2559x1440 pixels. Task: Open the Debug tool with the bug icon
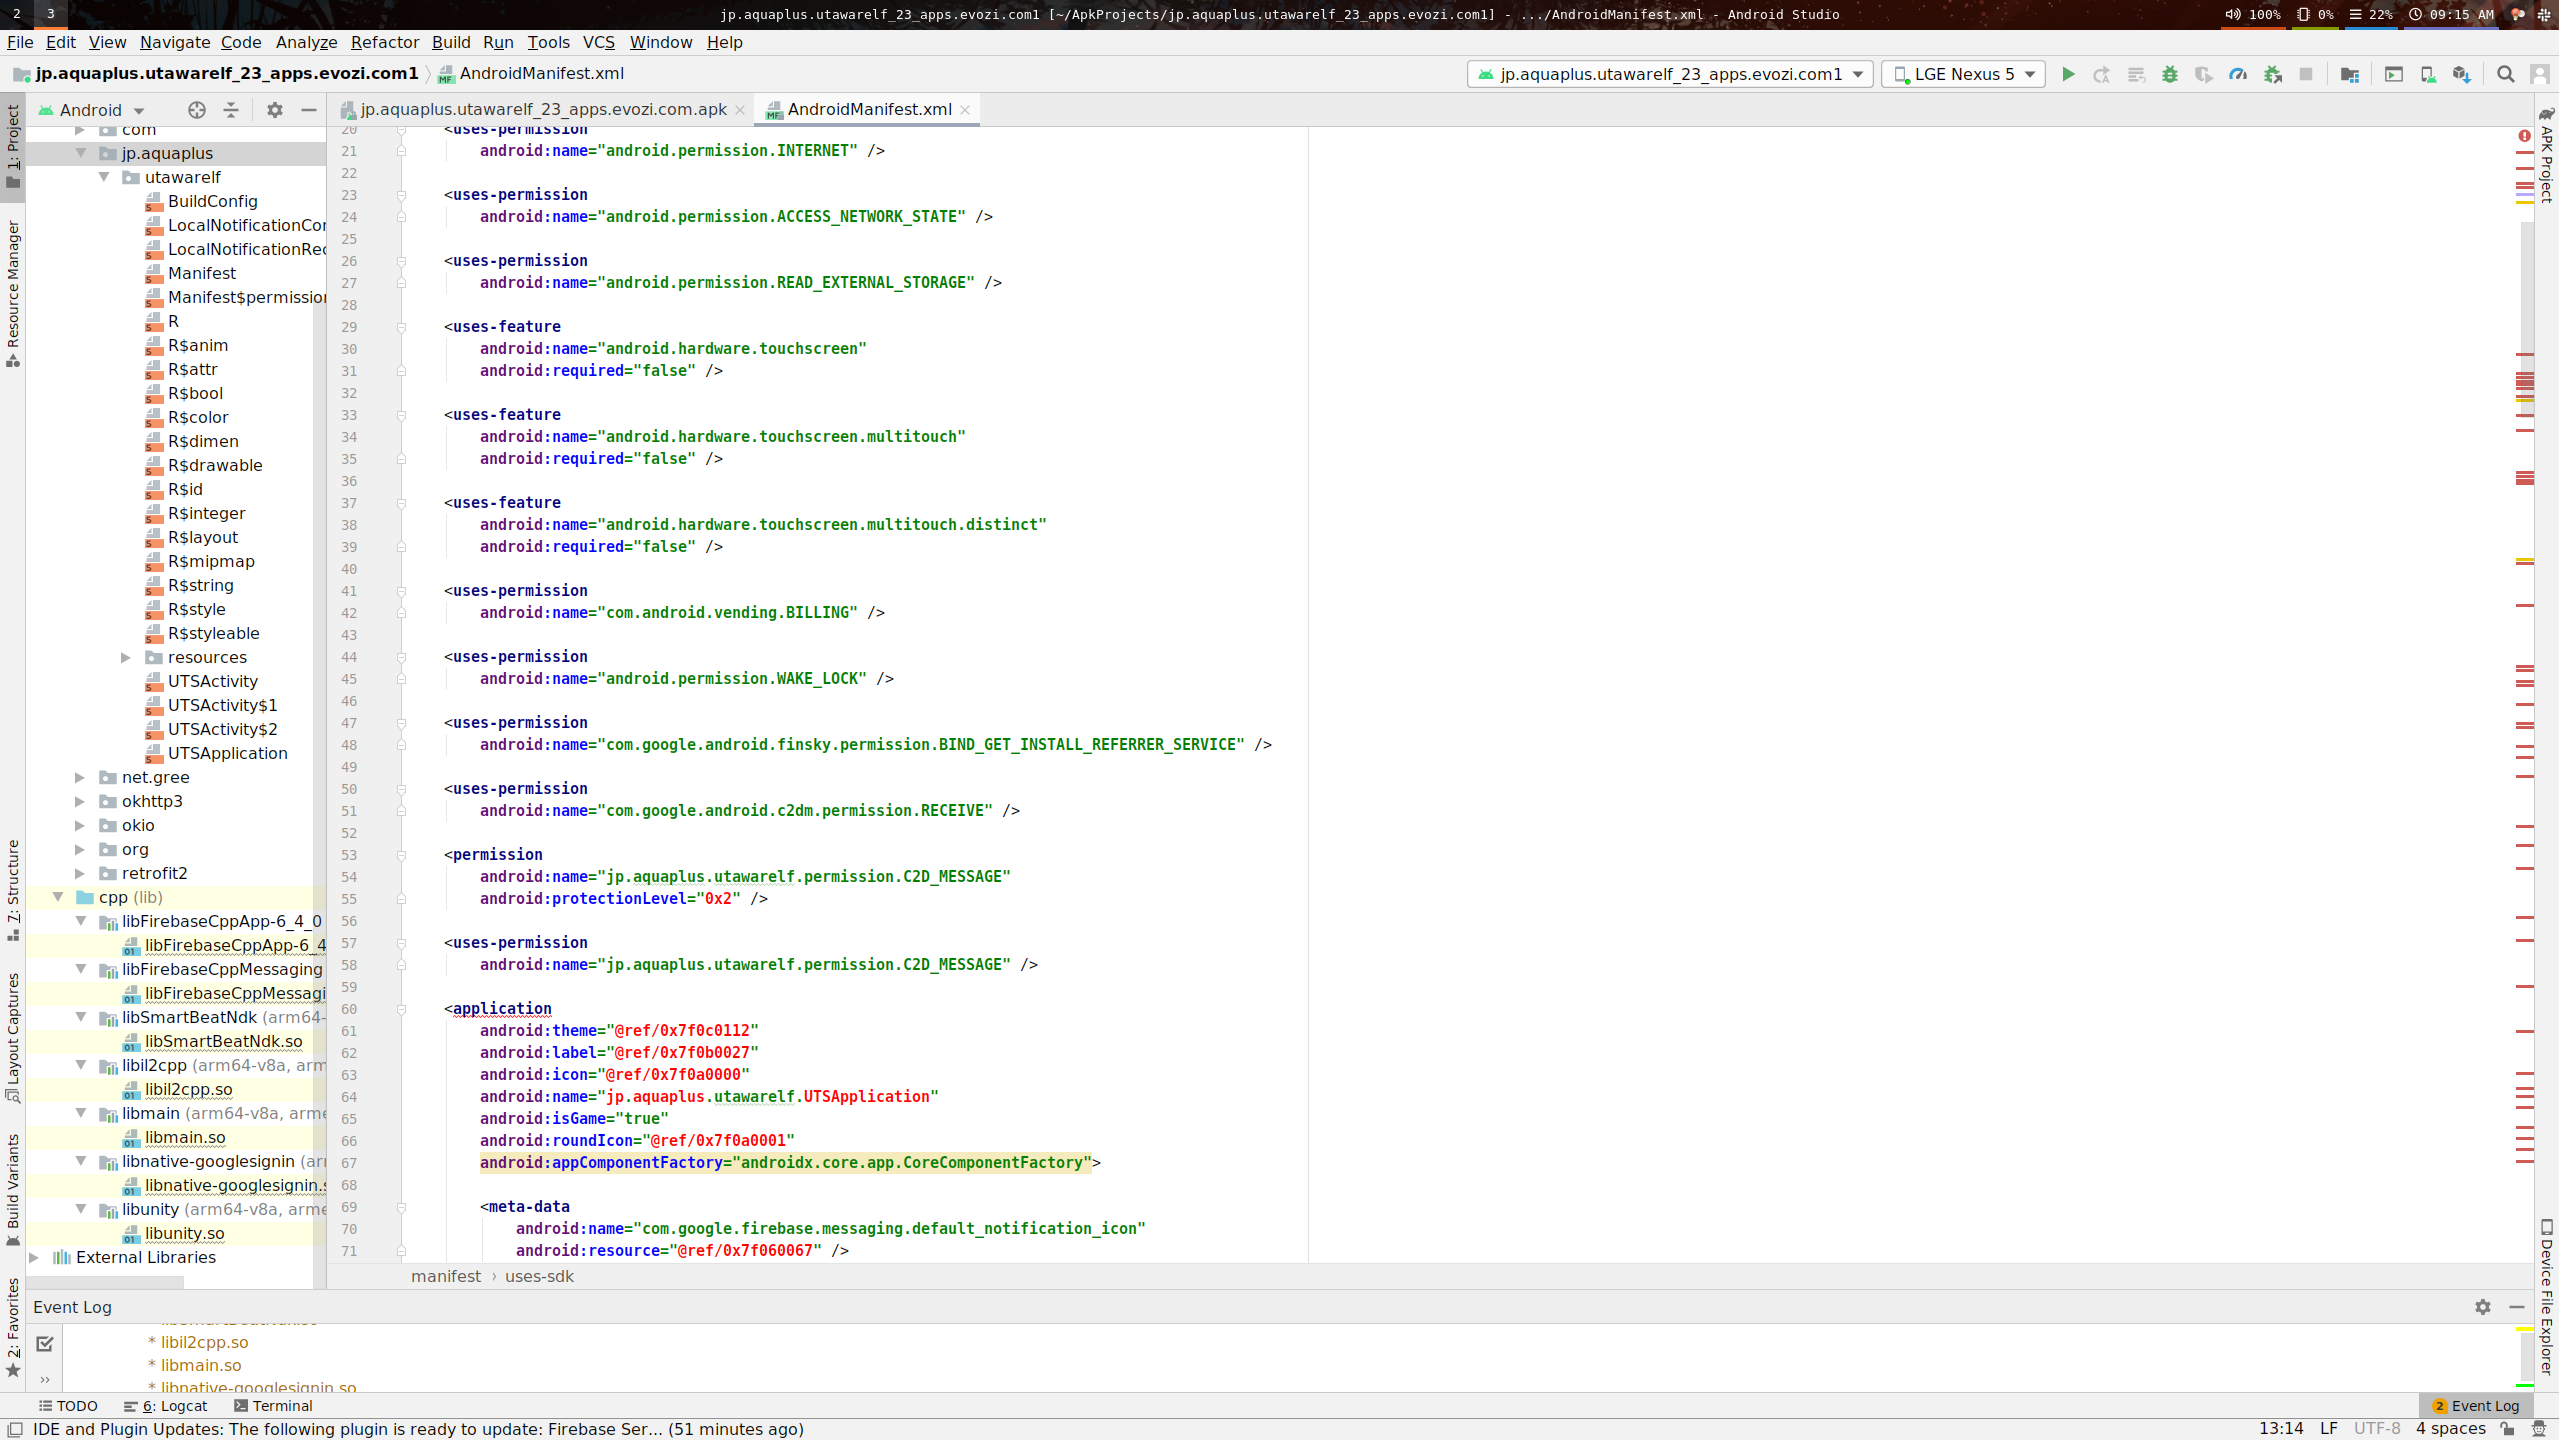point(2170,73)
